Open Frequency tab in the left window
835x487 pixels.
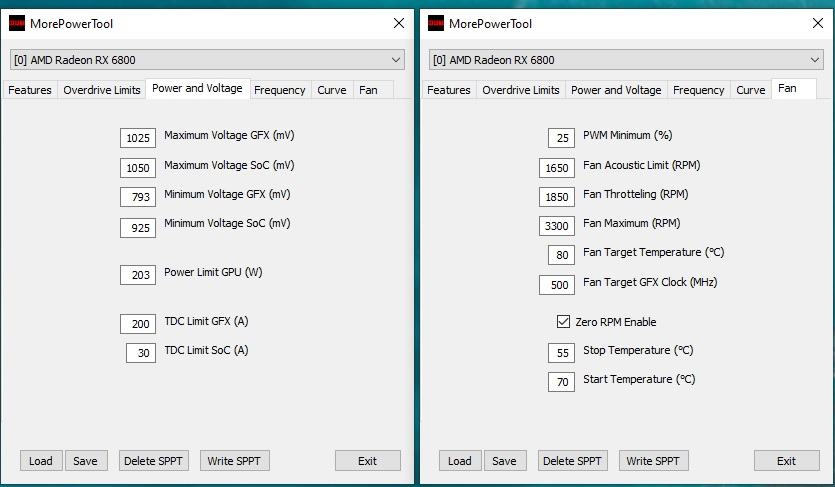pos(280,90)
